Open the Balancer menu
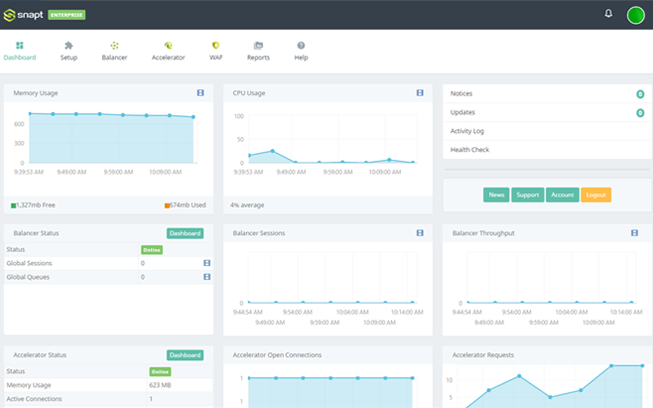The image size is (653, 408). (x=115, y=51)
